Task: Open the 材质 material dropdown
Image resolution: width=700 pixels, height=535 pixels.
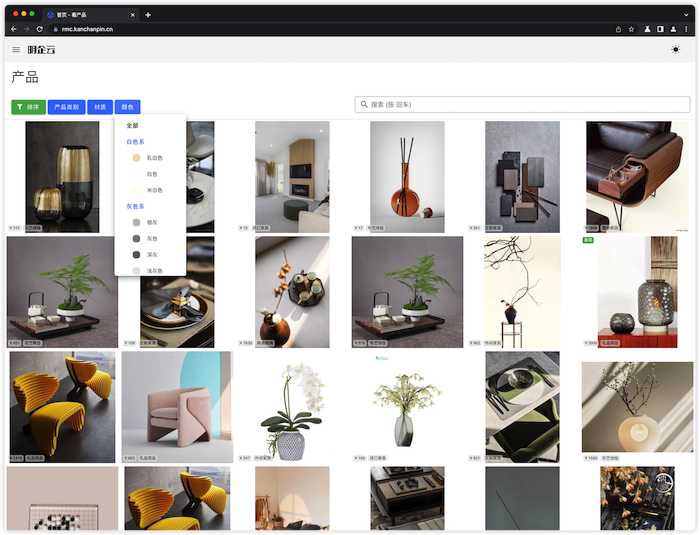Action: (100, 107)
